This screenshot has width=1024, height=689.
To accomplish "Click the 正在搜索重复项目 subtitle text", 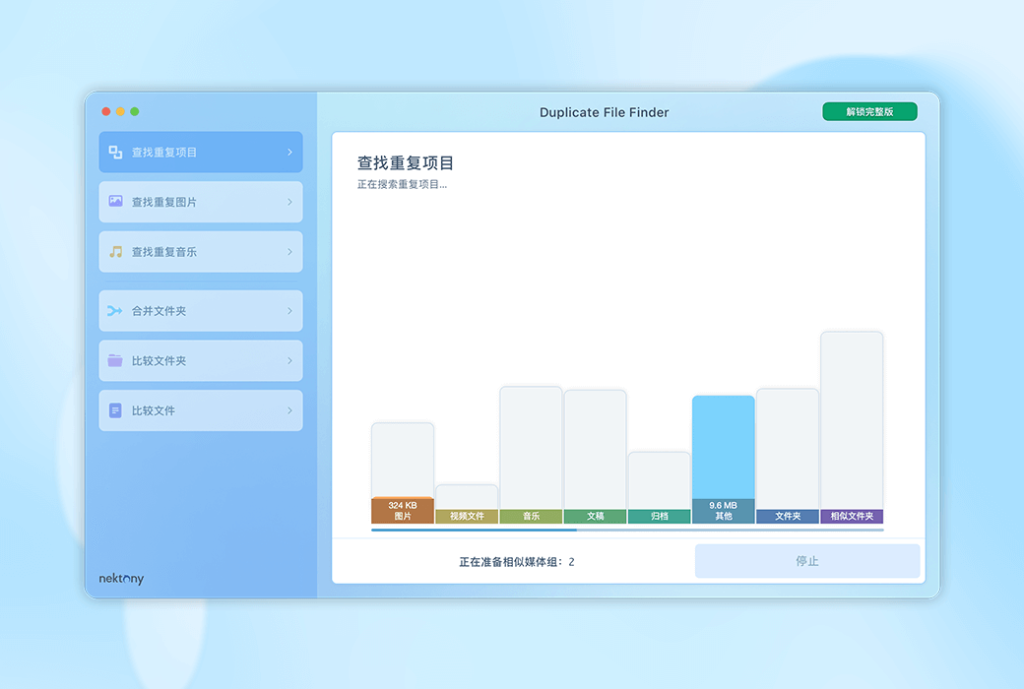I will pyautogui.click(x=402, y=184).
